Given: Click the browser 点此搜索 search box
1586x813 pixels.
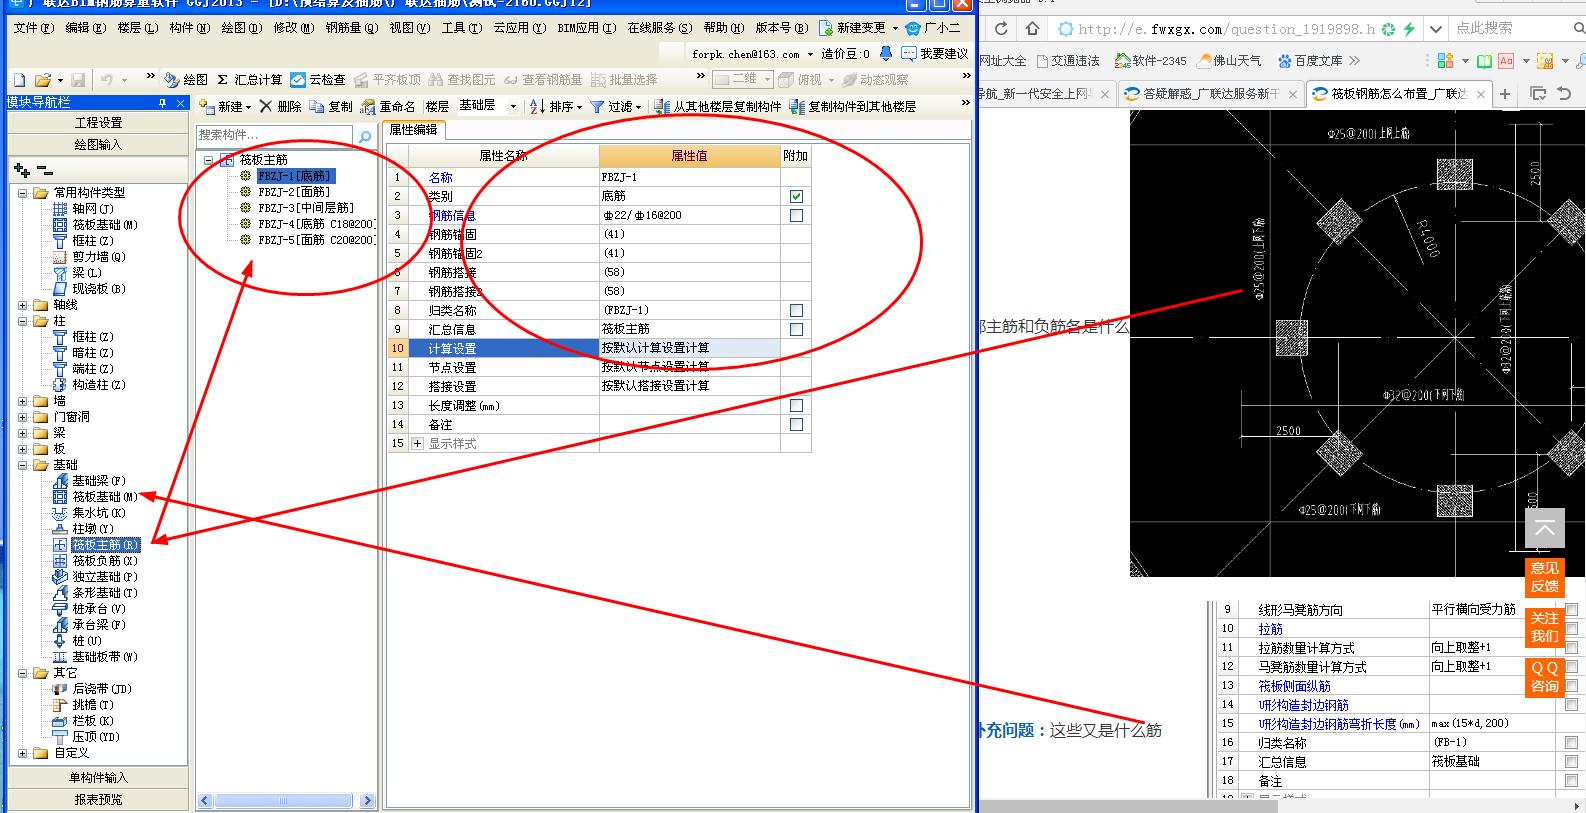Looking at the screenshot, I should [x=1508, y=29].
